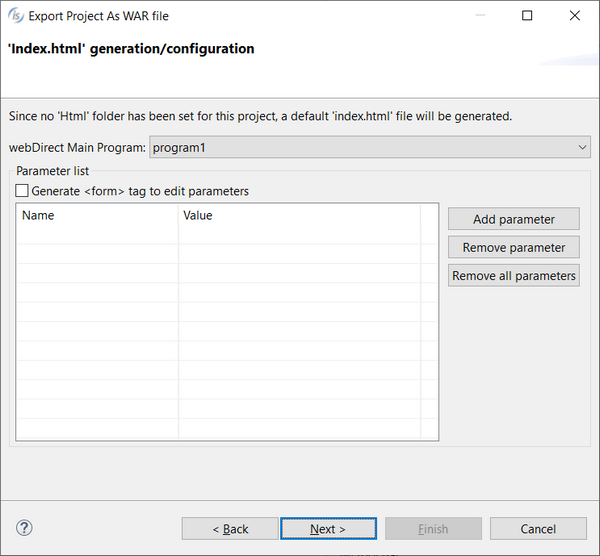The width and height of the screenshot is (600, 556).
Task: Cancel the WAR export wizard
Action: tap(538, 529)
